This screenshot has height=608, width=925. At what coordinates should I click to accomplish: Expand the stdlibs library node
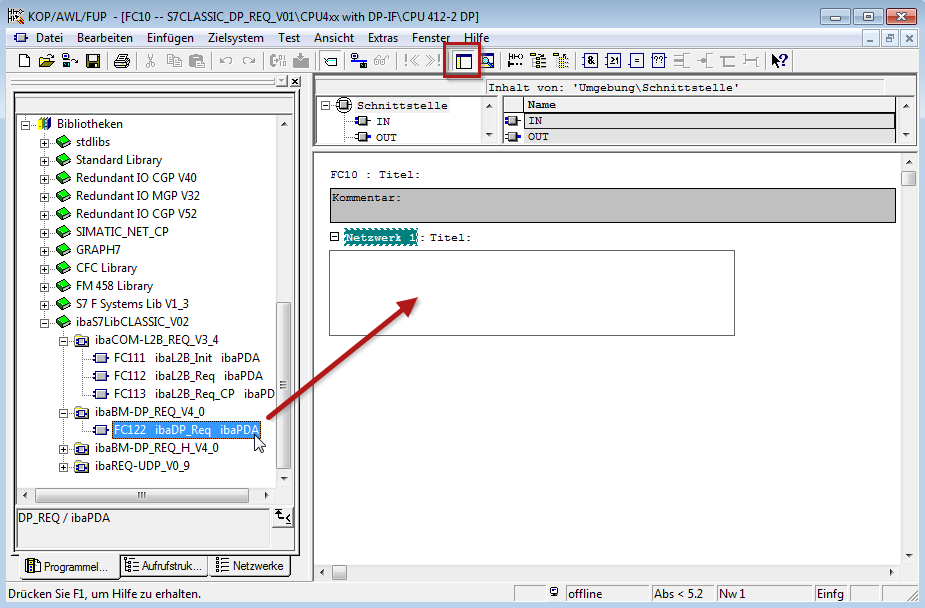45,142
